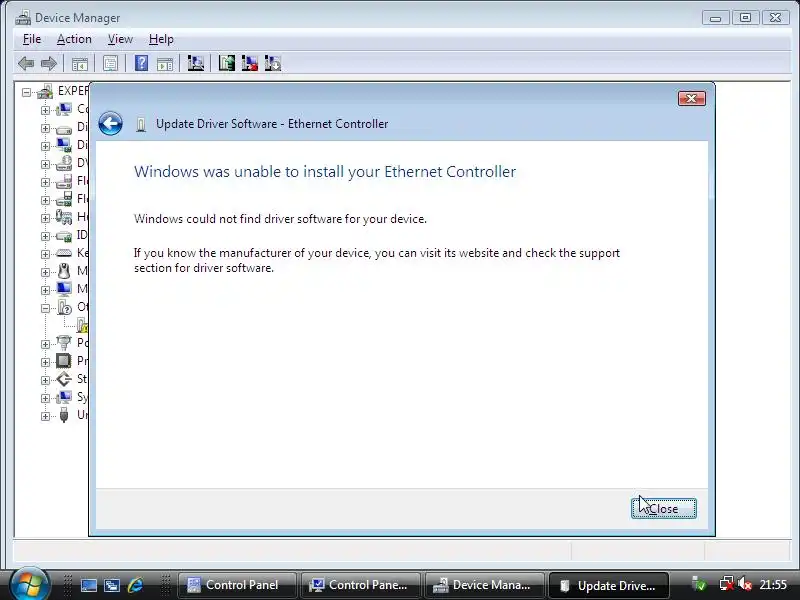Click the blue question-mark Help toolbar icon
Screen dimensions: 800x600
141,63
